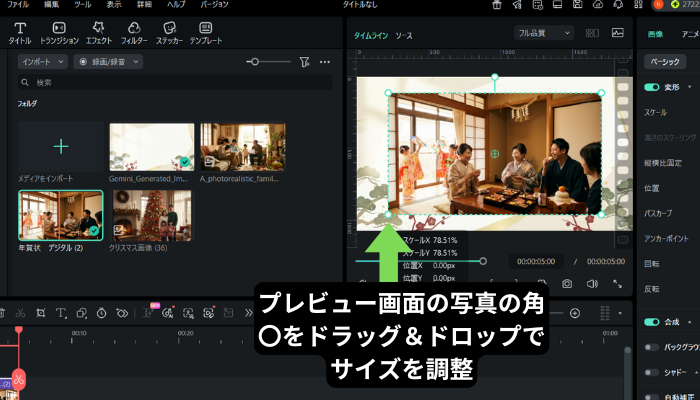Viewport: 700px width, 400px height.
Task: Enable the 自動補正 auto enhance switch
Action: point(652,397)
